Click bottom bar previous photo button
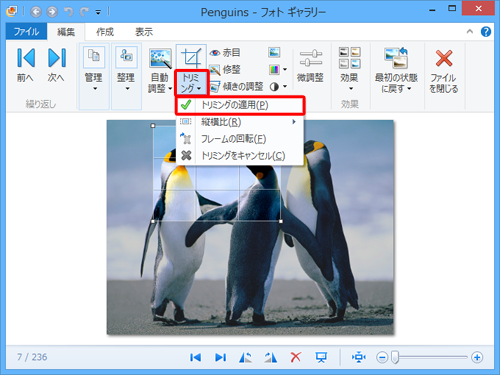This screenshot has width=500, height=375. click(195, 358)
